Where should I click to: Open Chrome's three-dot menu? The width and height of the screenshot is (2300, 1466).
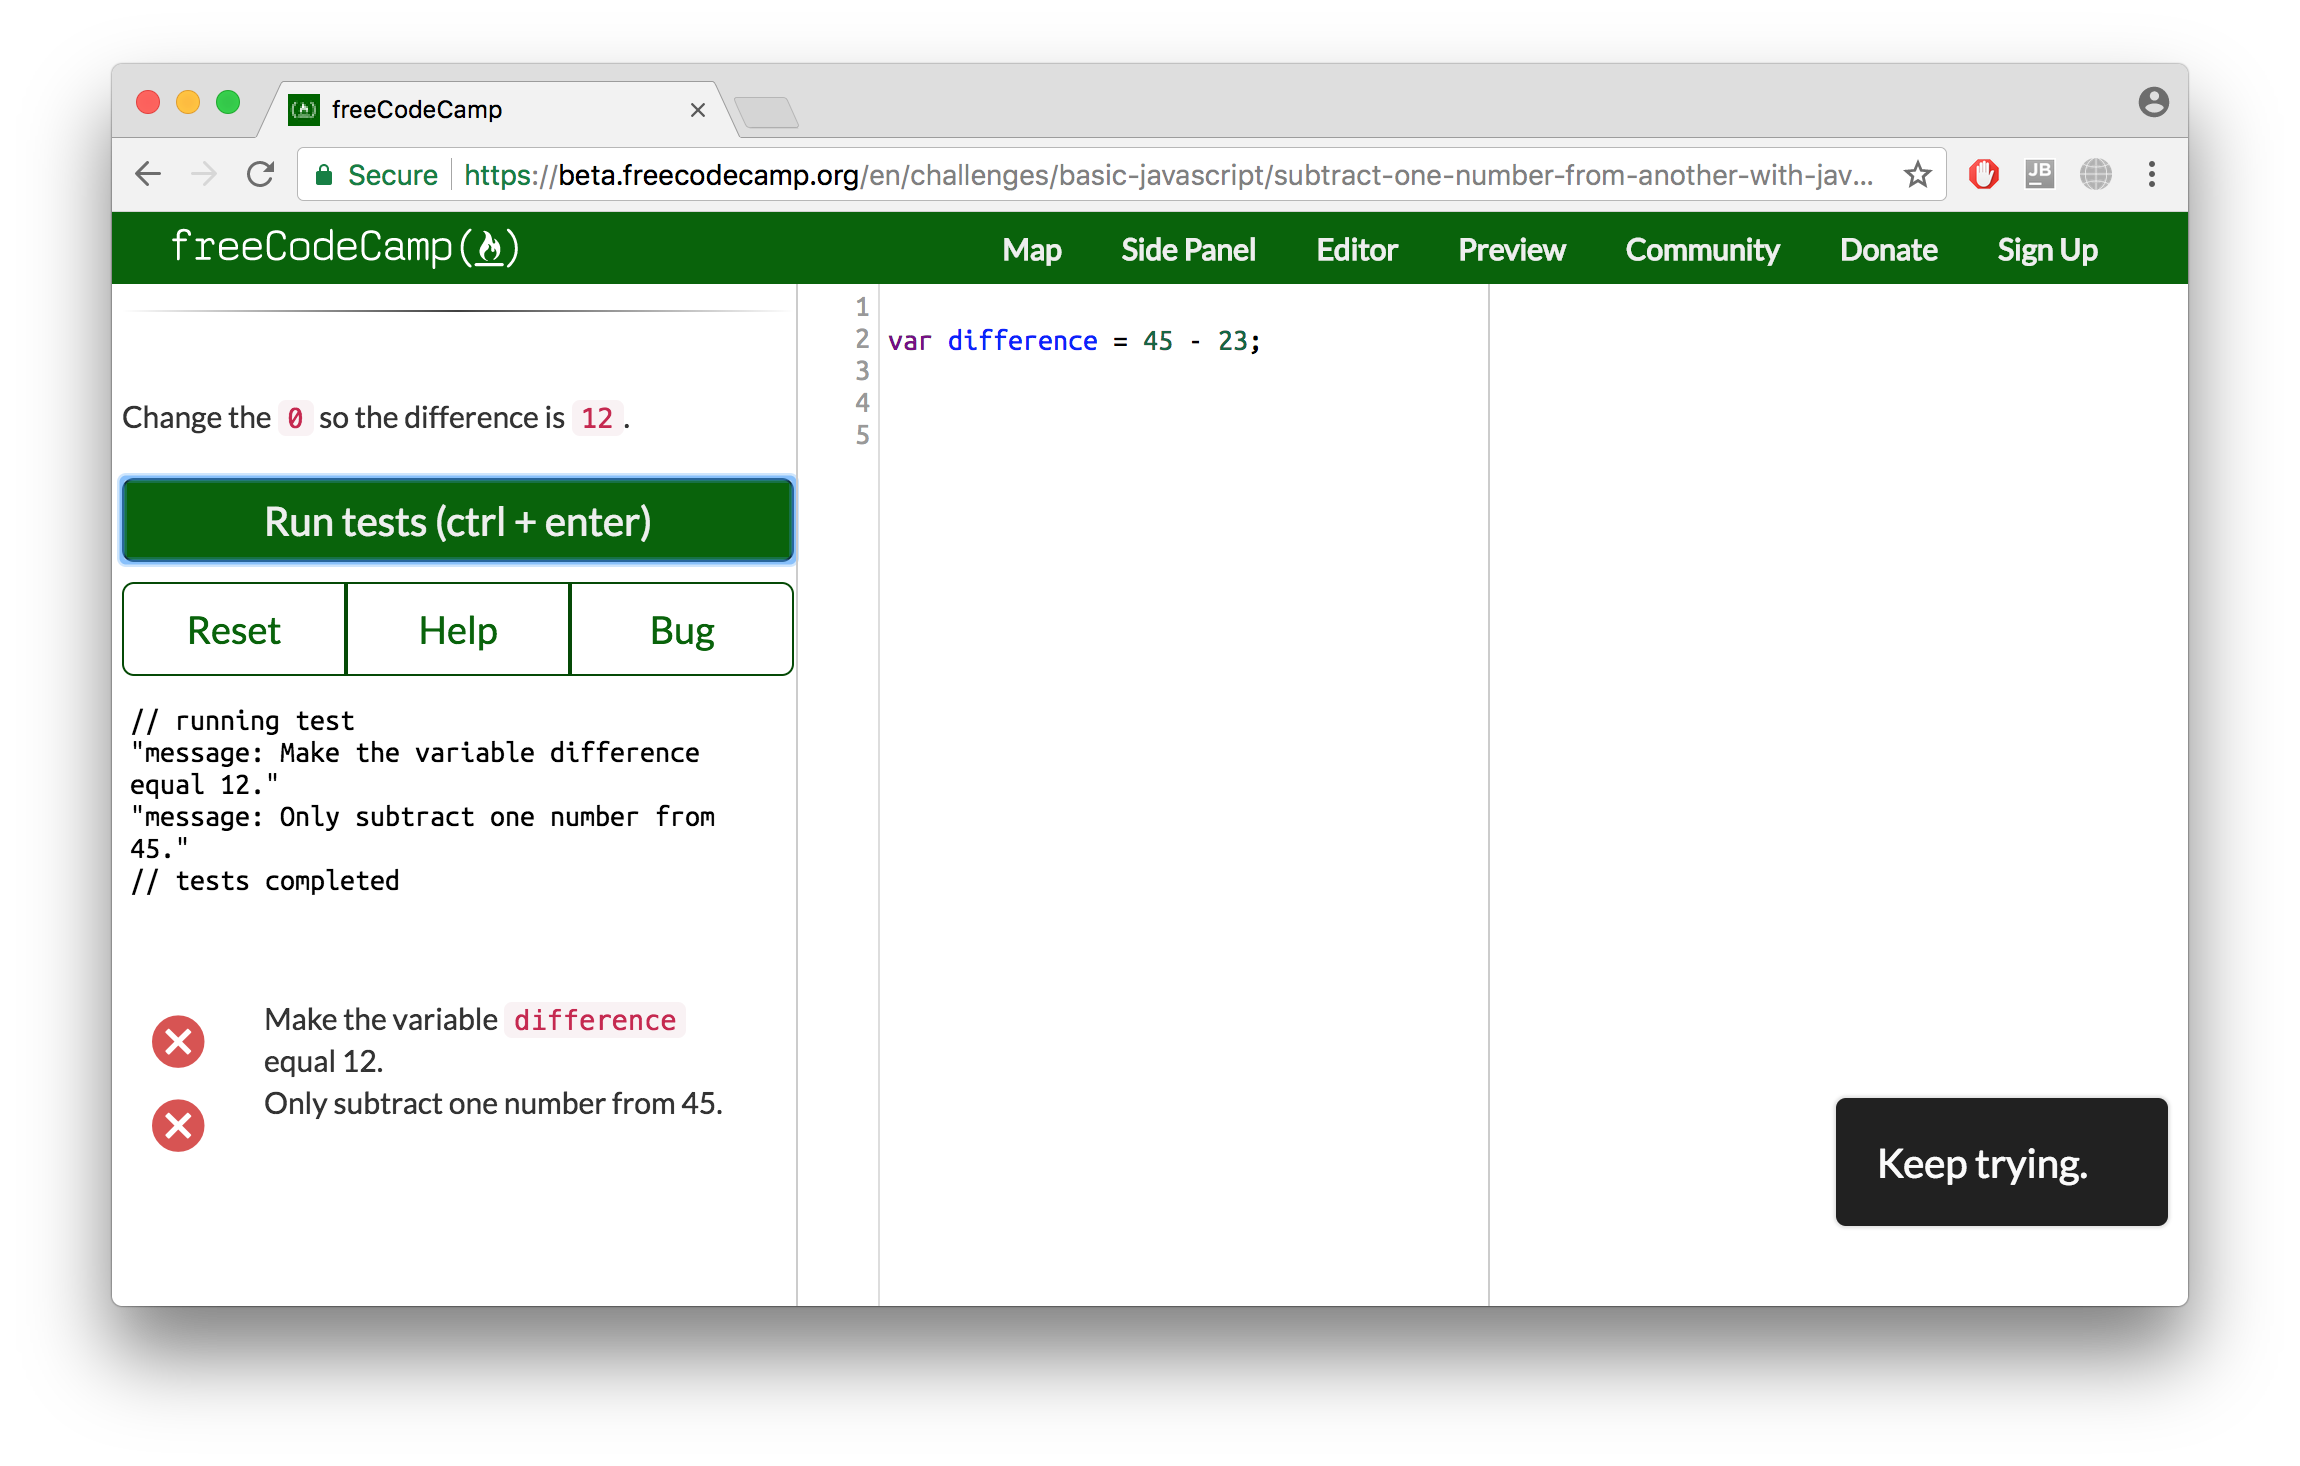point(2152,174)
